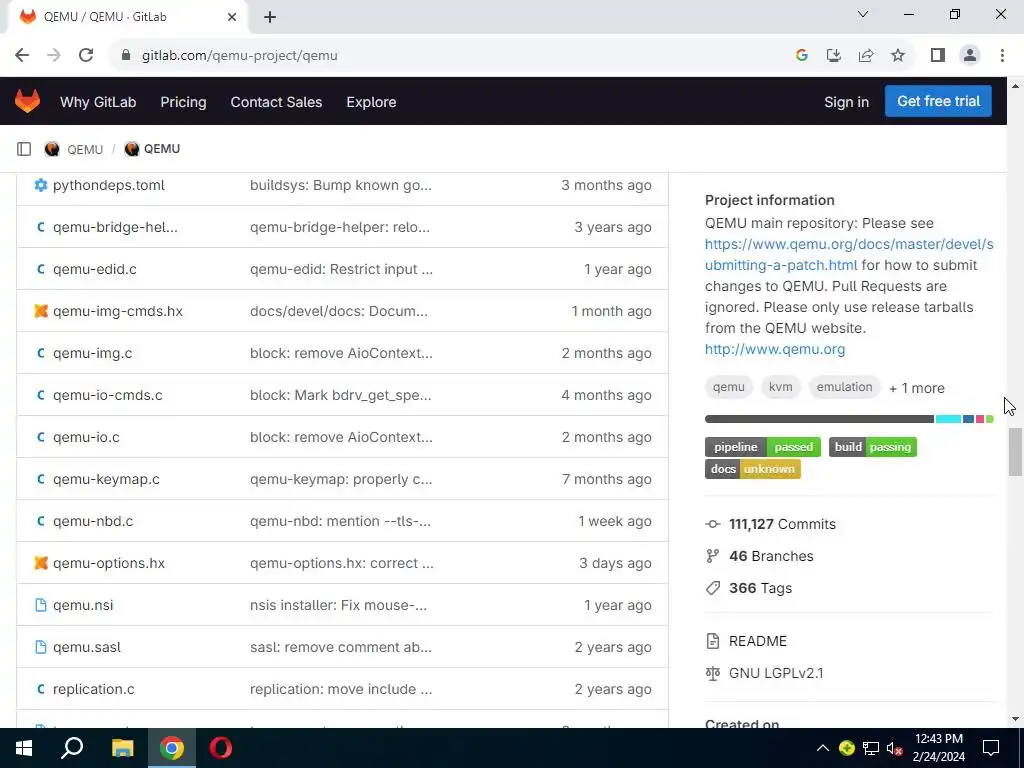
Task: Click the README document icon
Action: click(x=712, y=641)
